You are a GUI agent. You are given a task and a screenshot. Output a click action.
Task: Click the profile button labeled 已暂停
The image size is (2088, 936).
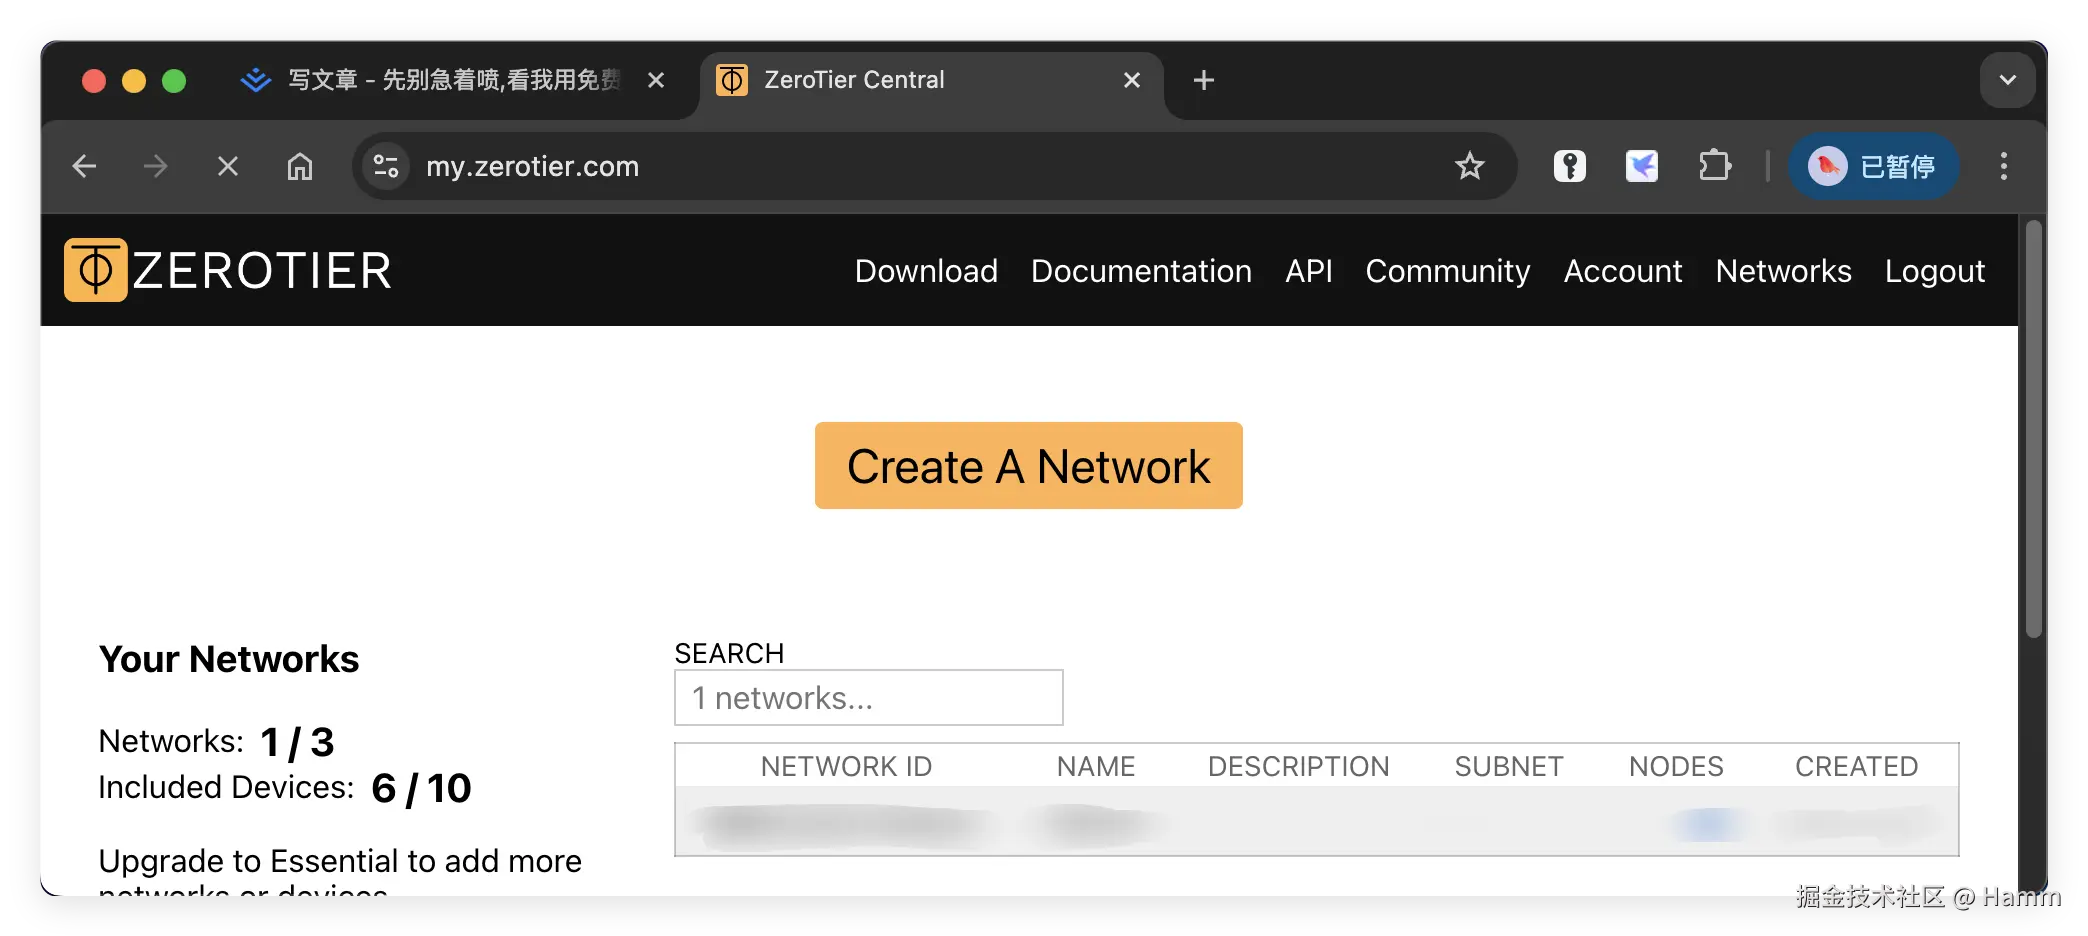(1873, 166)
